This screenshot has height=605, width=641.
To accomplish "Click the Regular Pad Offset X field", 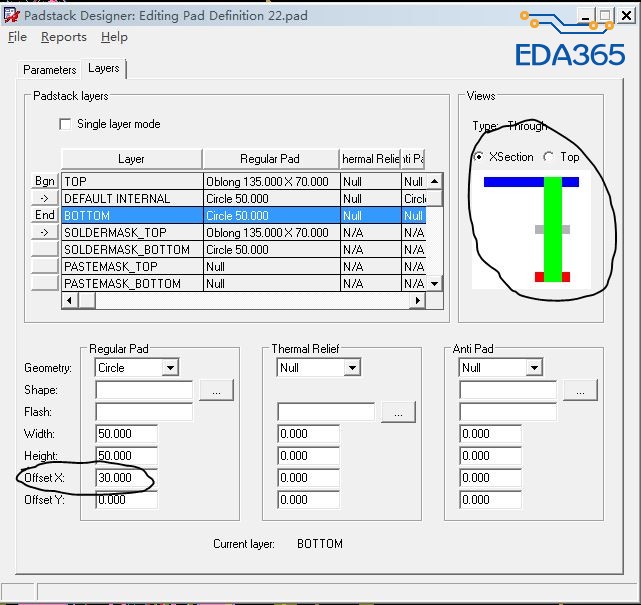I will [x=126, y=478].
